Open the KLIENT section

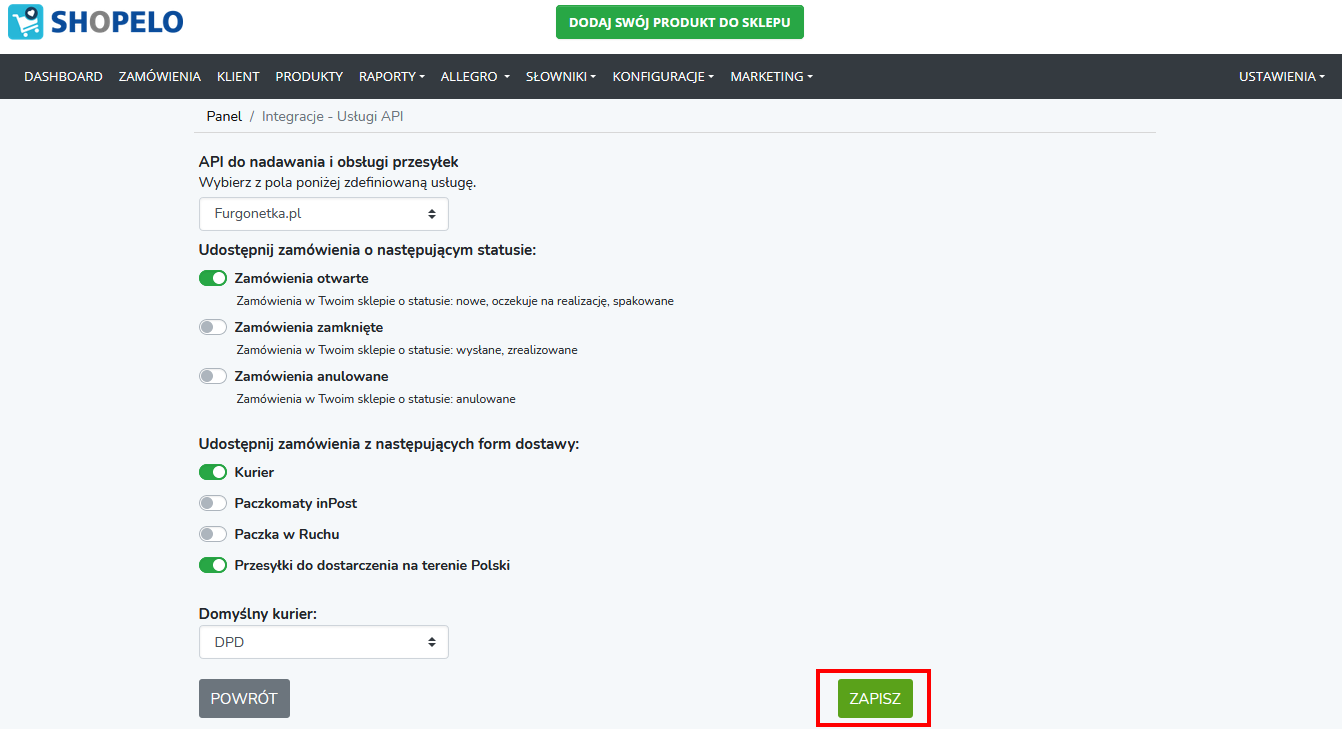coord(238,76)
